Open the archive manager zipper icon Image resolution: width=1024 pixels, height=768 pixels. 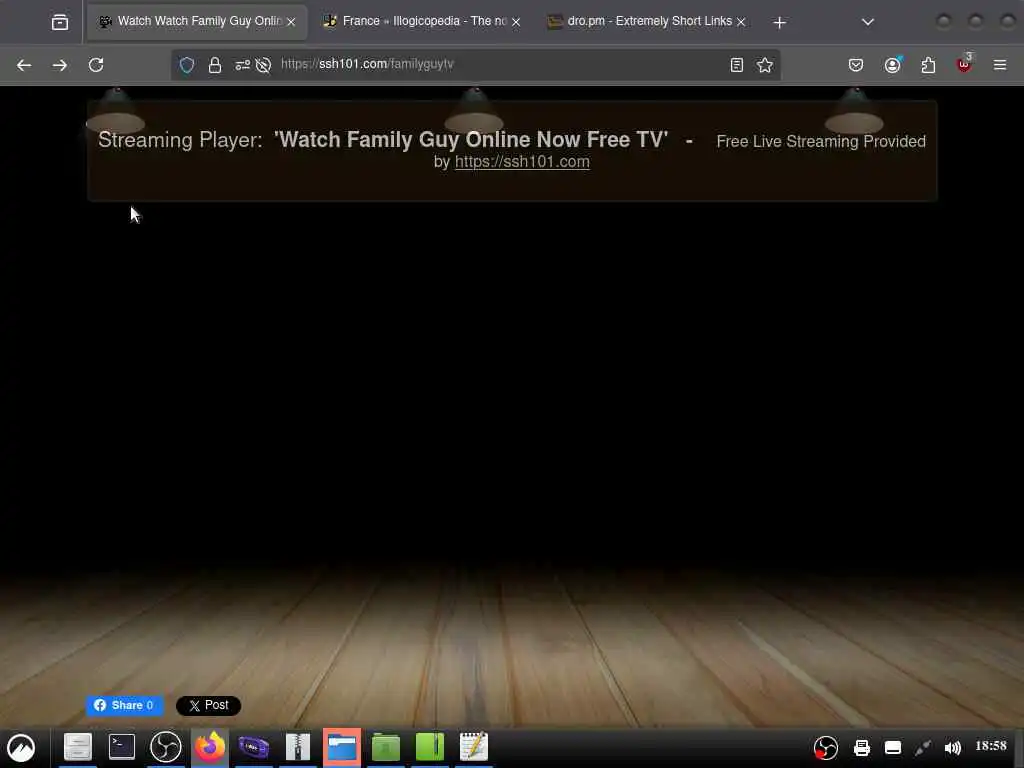click(x=298, y=747)
